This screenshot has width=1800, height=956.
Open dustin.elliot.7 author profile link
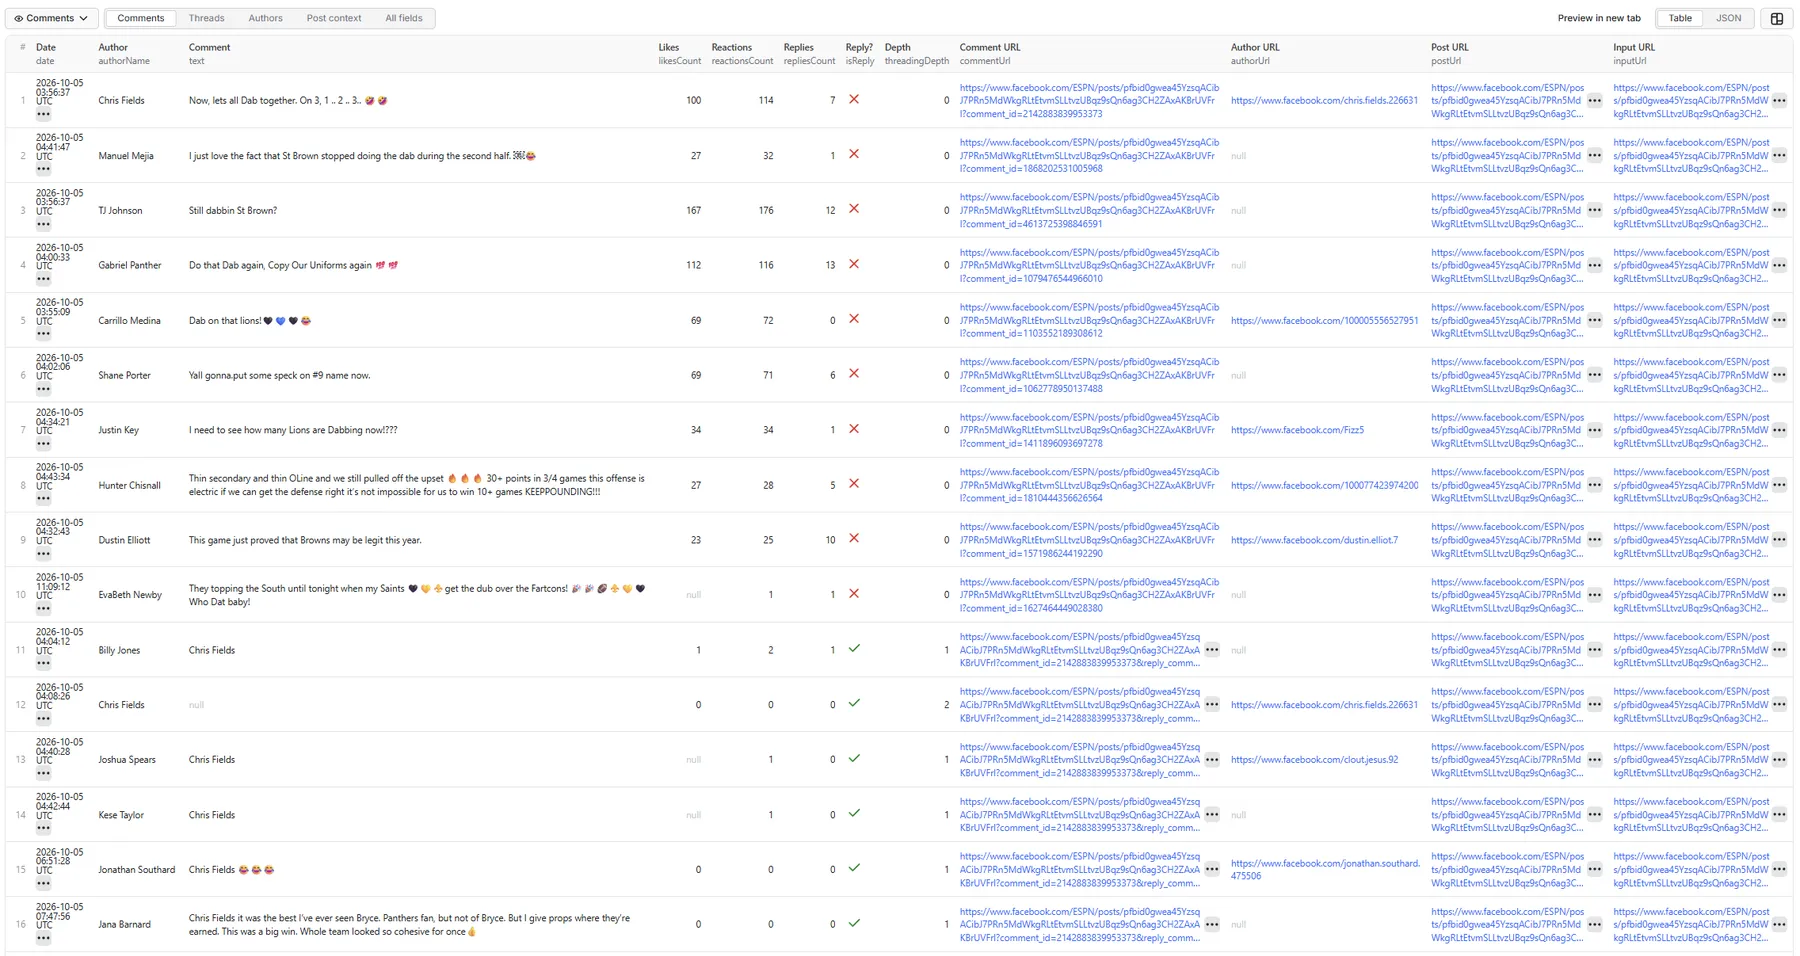[x=1314, y=540]
